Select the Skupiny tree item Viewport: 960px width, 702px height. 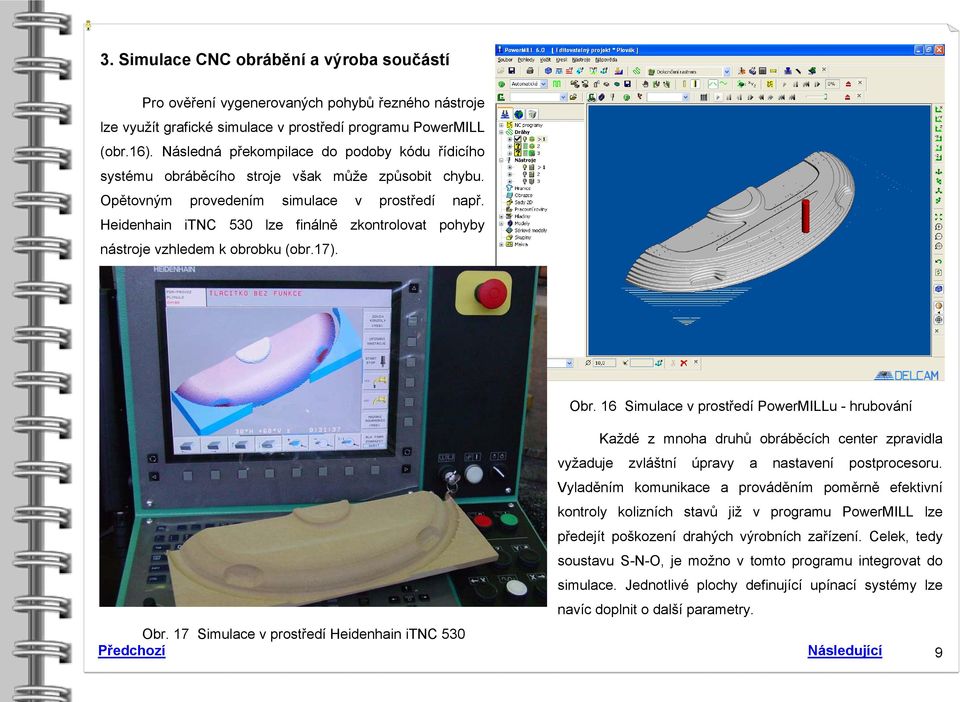519,237
